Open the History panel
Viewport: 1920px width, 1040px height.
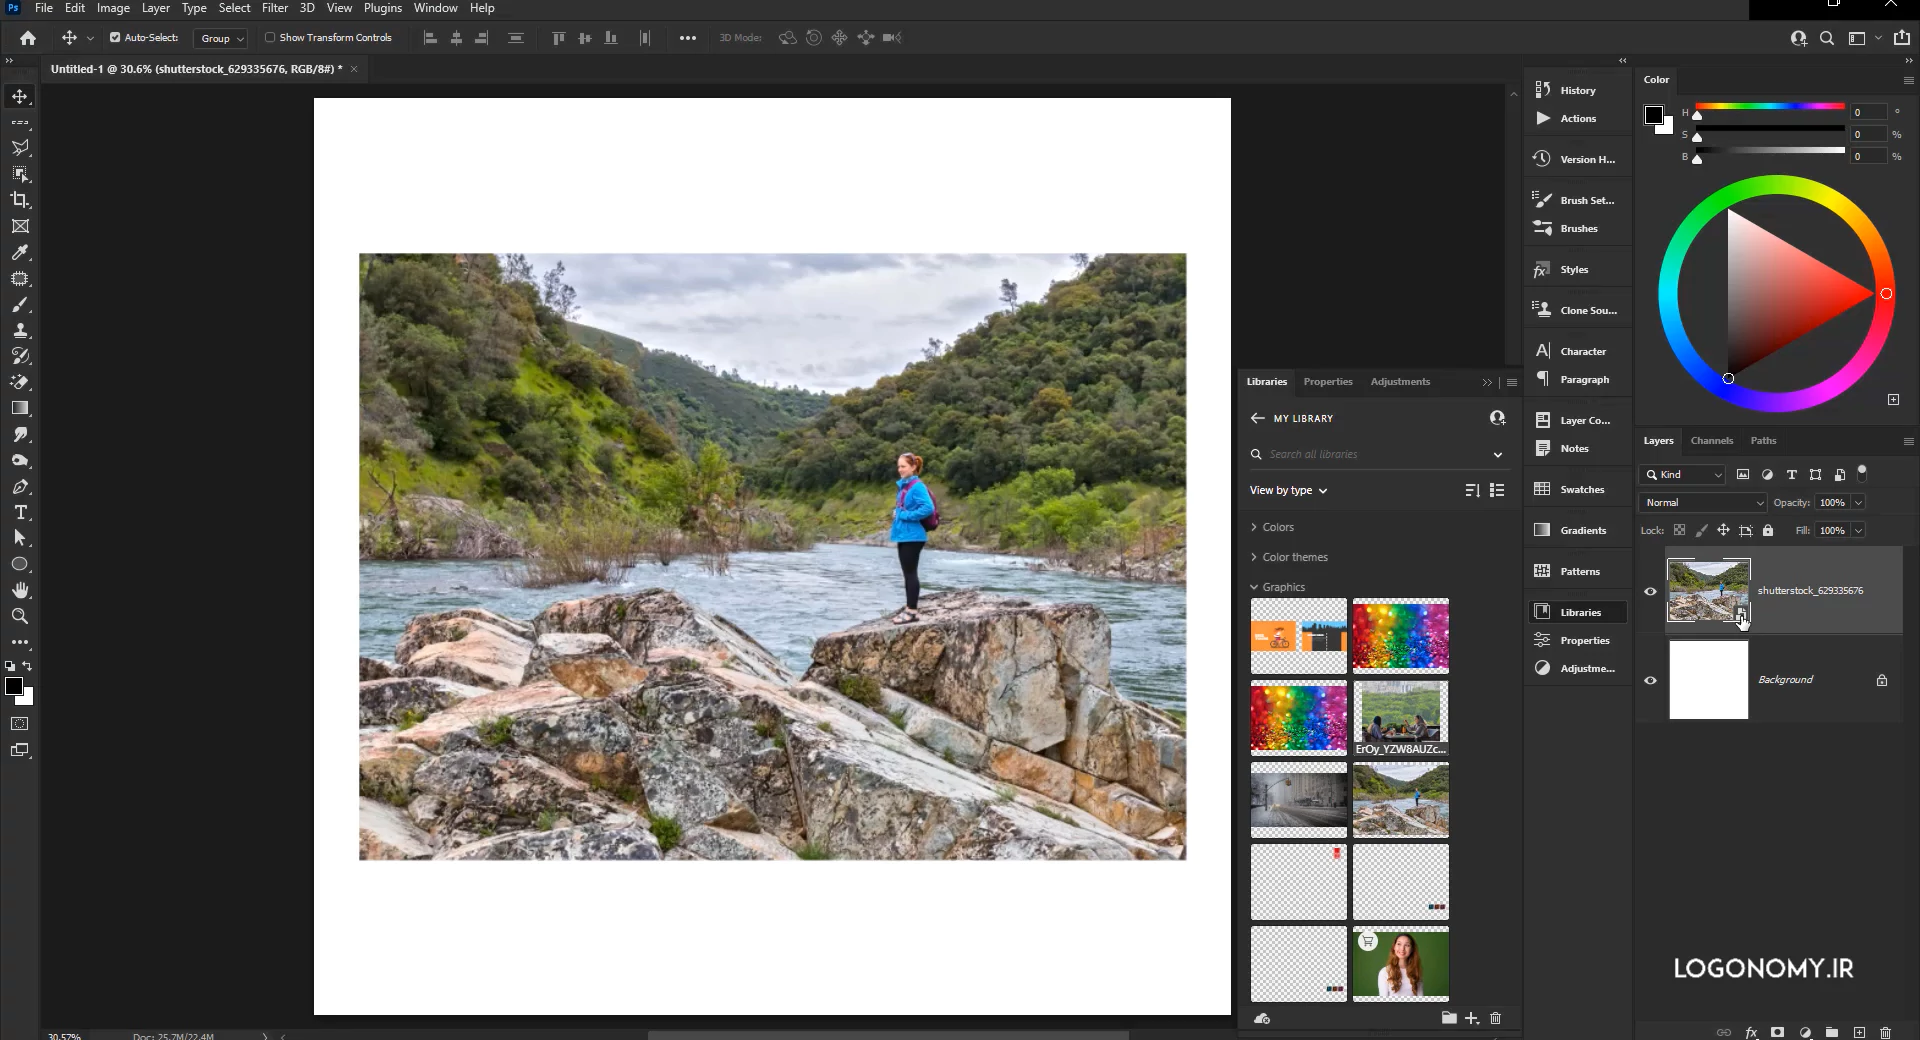tap(1577, 90)
